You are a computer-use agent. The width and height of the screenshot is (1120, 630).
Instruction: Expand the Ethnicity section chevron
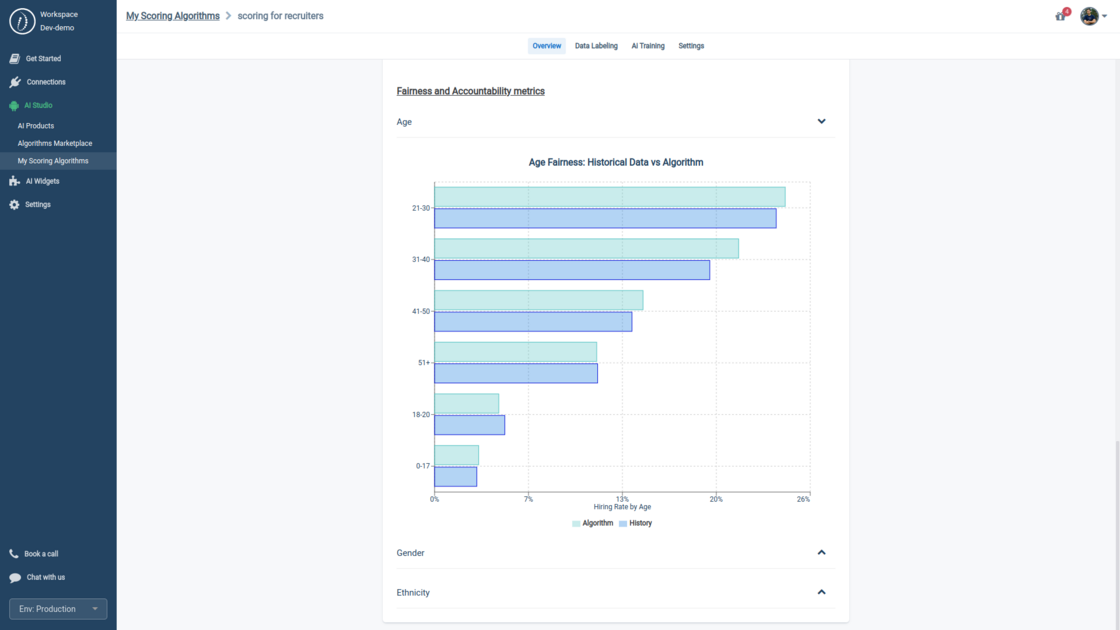821,592
